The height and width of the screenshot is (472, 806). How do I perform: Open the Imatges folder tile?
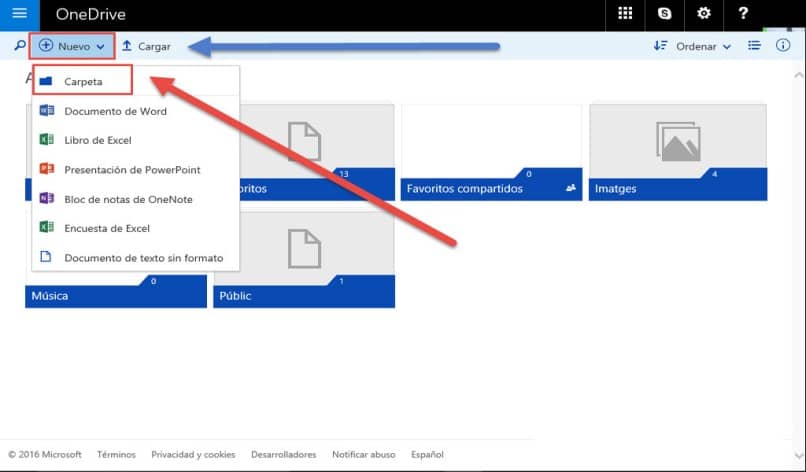(678, 152)
